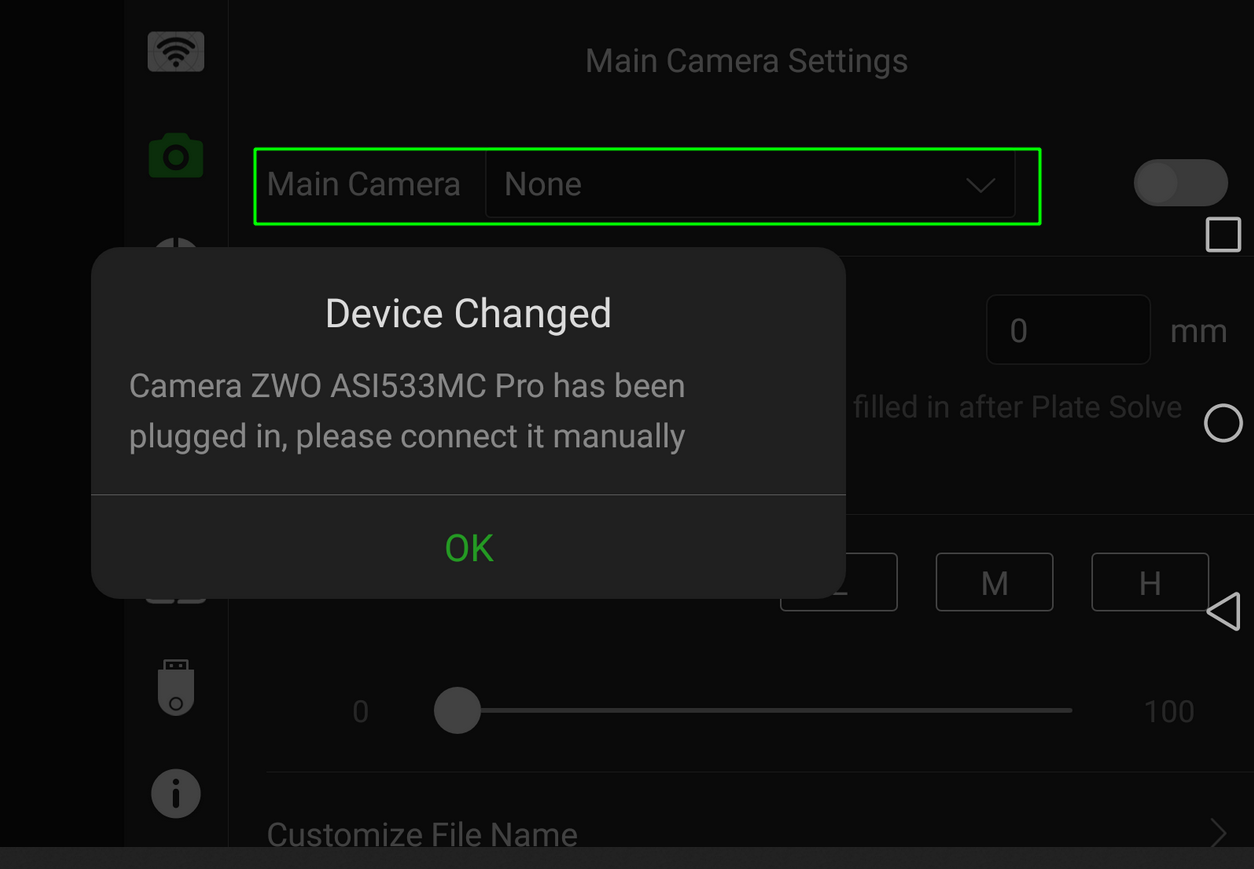
Task: Click the focal length mm input field
Action: point(1068,330)
